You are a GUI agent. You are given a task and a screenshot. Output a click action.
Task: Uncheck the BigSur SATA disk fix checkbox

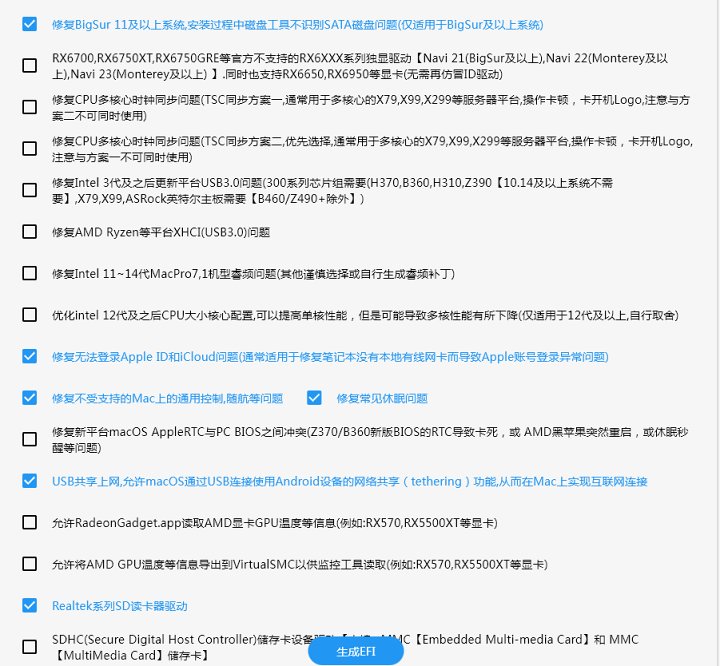29,23
